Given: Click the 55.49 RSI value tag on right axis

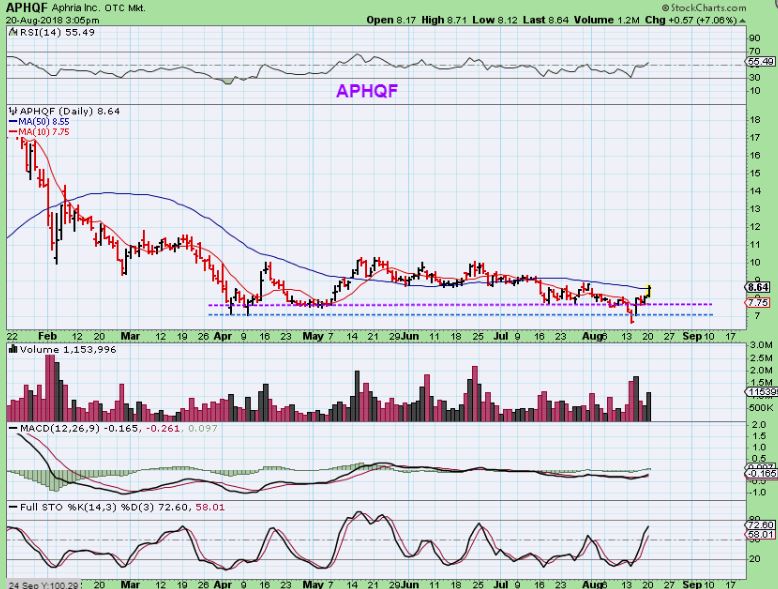Looking at the screenshot, I should click(x=760, y=62).
